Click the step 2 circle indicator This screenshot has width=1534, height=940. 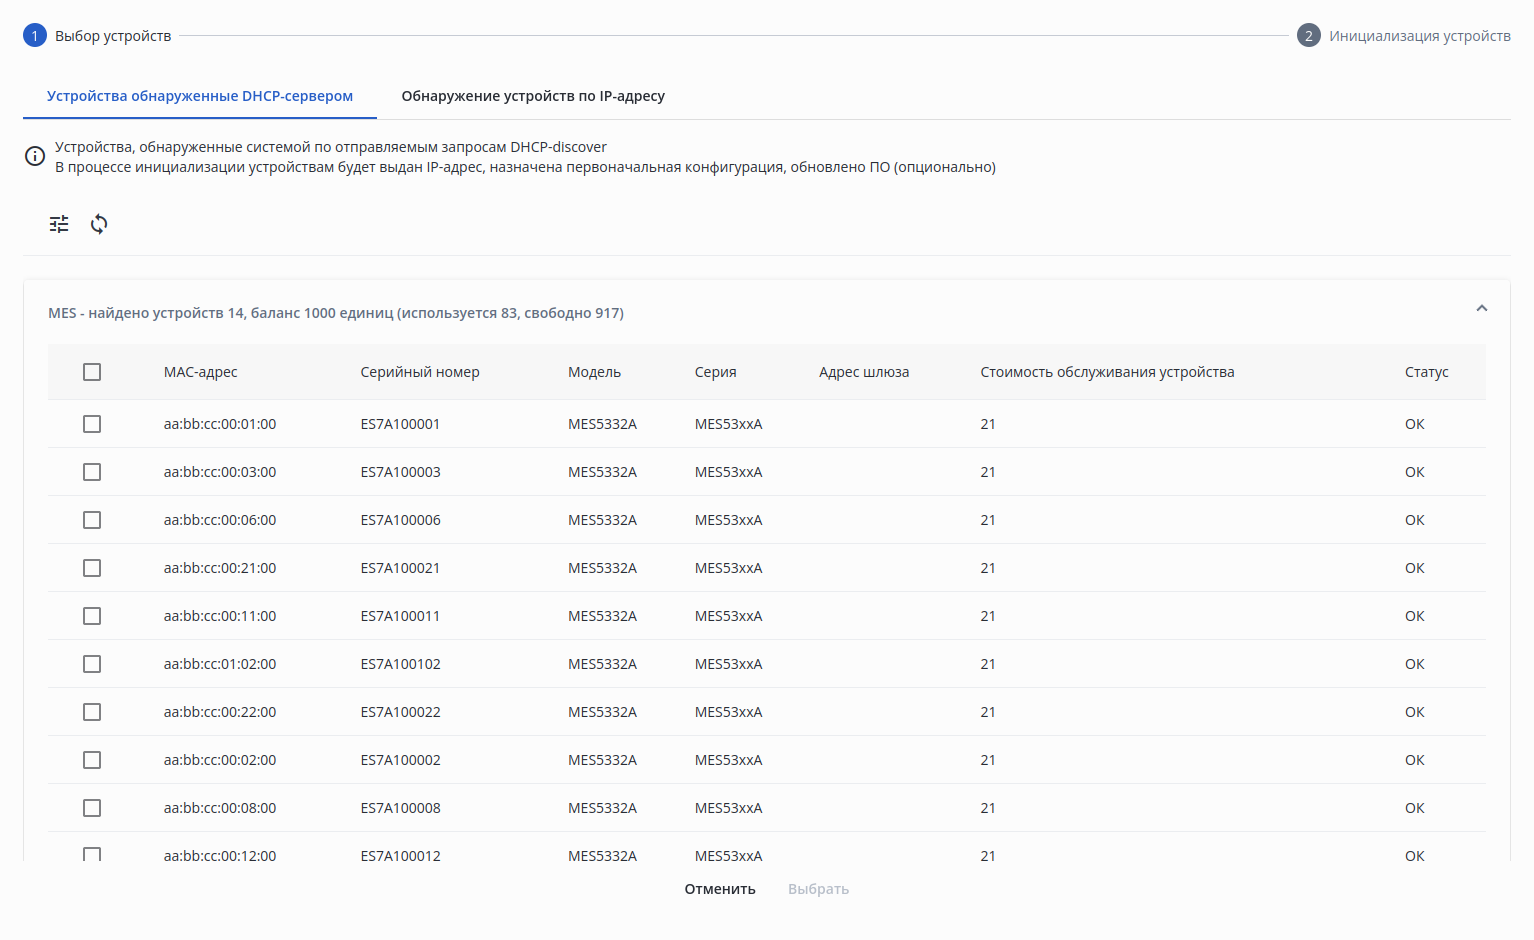1308,36
